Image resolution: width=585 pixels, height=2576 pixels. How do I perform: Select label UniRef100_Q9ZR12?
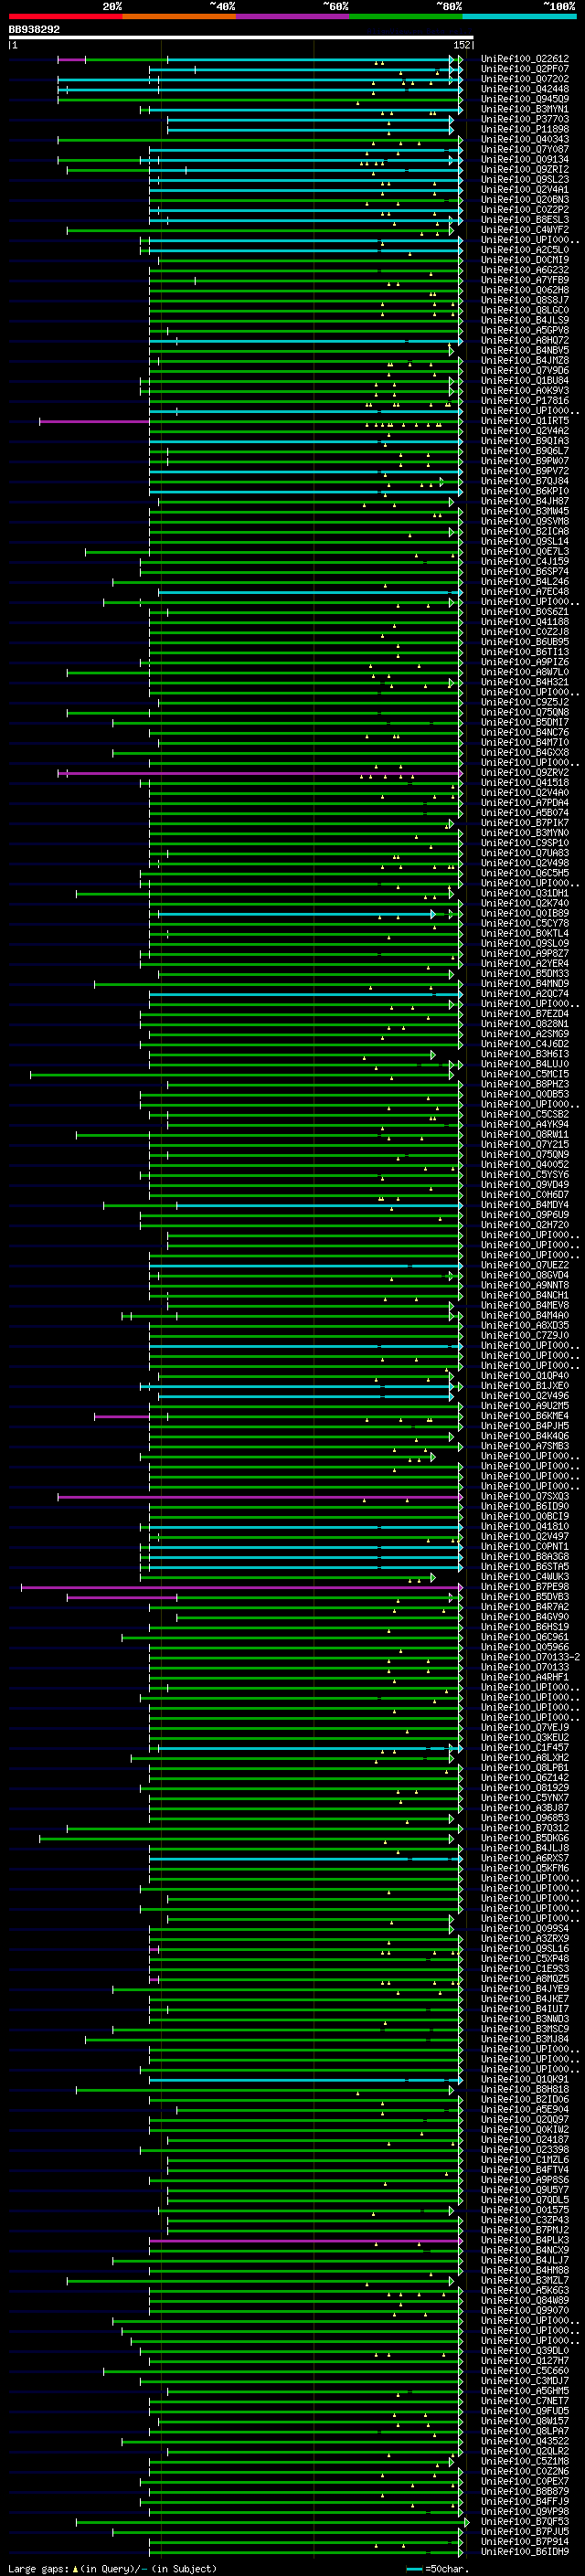(525, 169)
